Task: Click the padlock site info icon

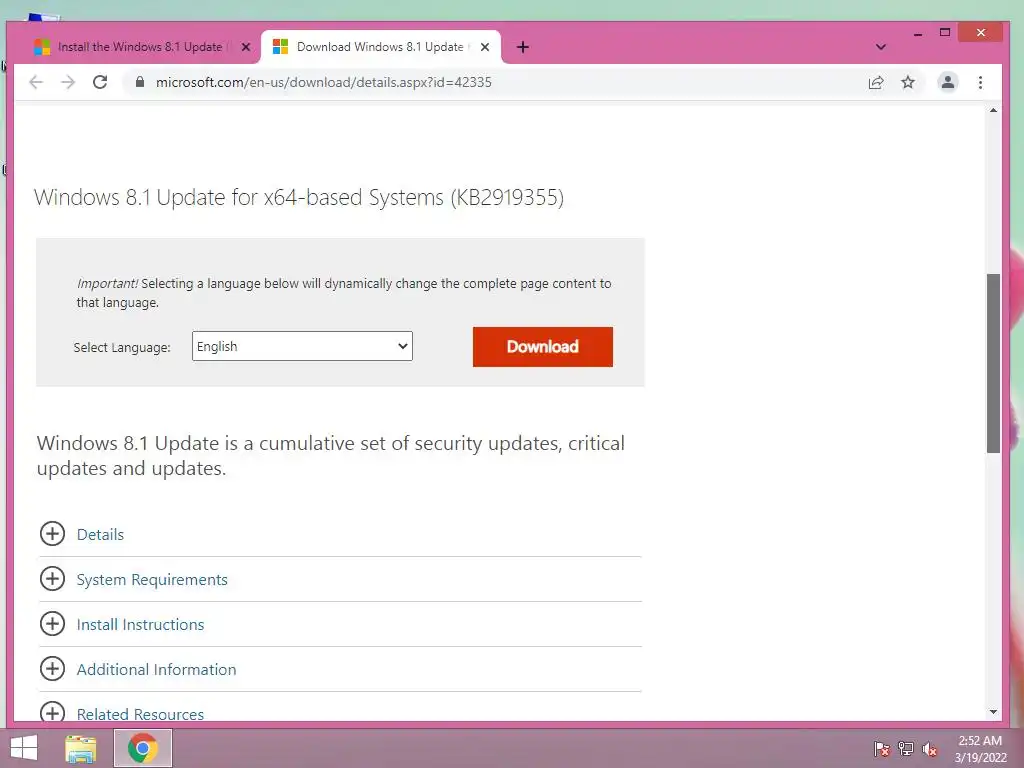Action: click(x=139, y=82)
